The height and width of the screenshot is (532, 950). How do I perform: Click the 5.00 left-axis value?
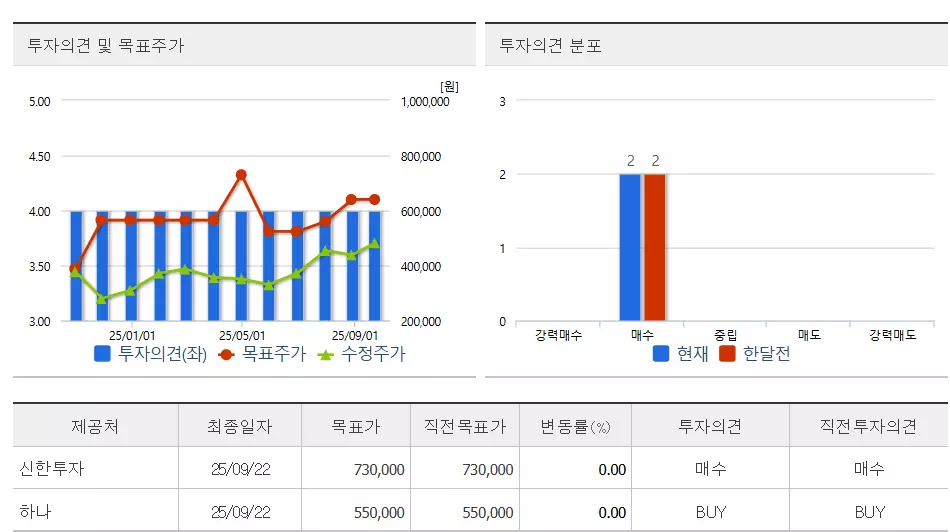click(40, 101)
